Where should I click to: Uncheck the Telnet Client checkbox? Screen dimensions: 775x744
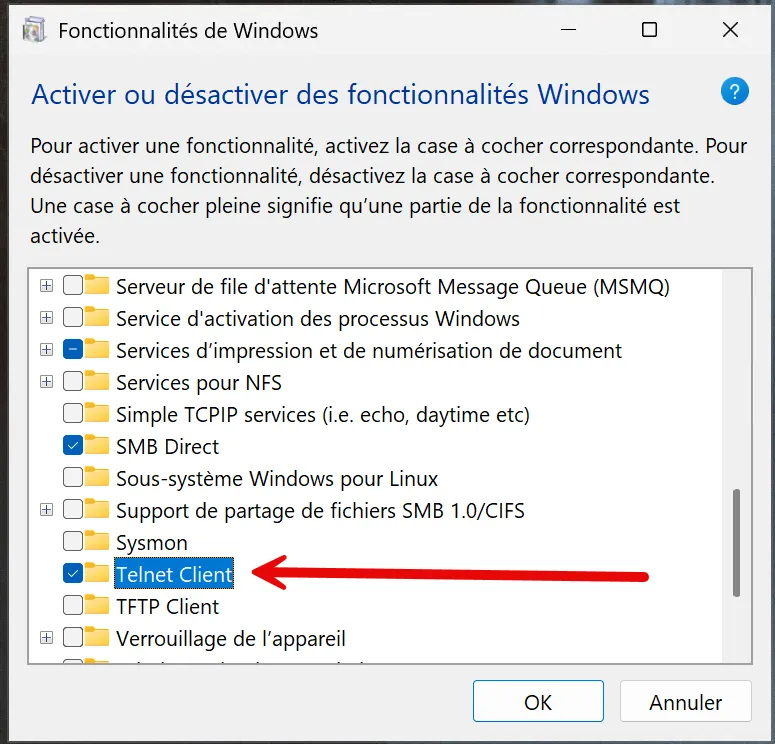click(73, 573)
